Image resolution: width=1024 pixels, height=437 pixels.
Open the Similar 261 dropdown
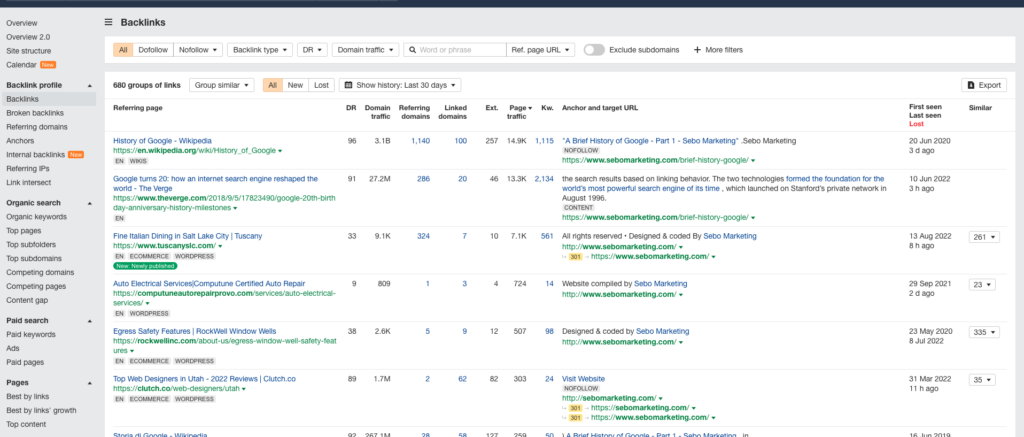coord(984,237)
